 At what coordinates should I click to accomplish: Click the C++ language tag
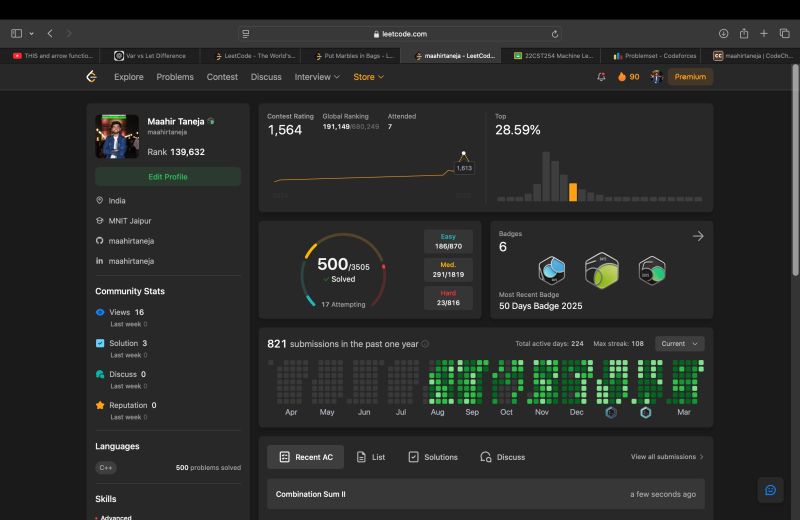coord(106,467)
